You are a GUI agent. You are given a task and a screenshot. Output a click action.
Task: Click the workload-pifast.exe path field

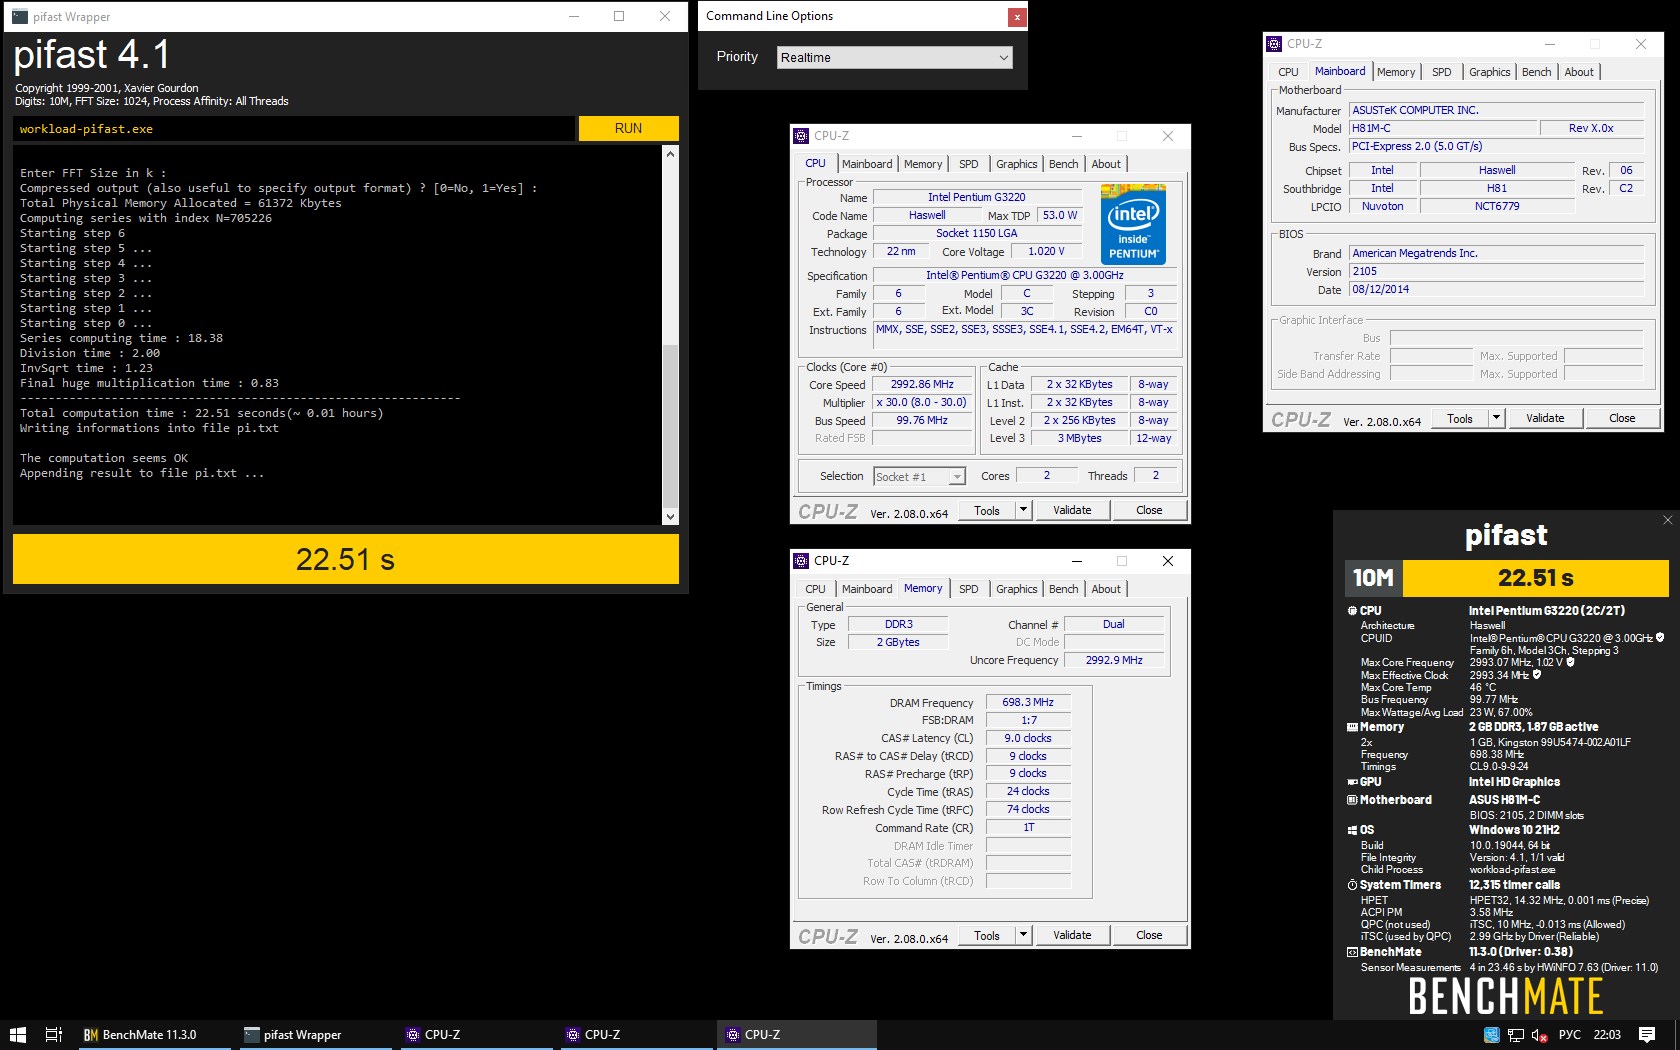click(x=294, y=129)
